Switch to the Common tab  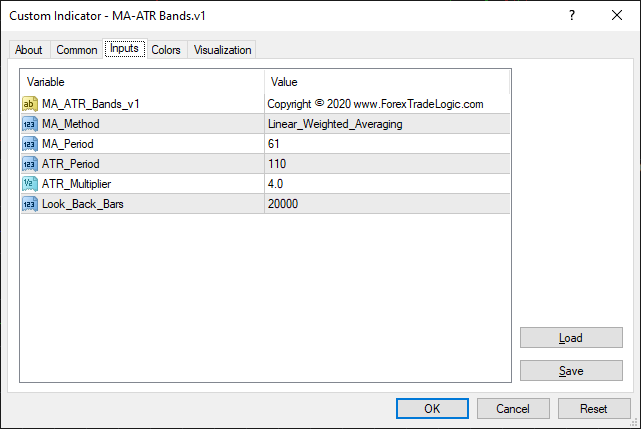[77, 50]
